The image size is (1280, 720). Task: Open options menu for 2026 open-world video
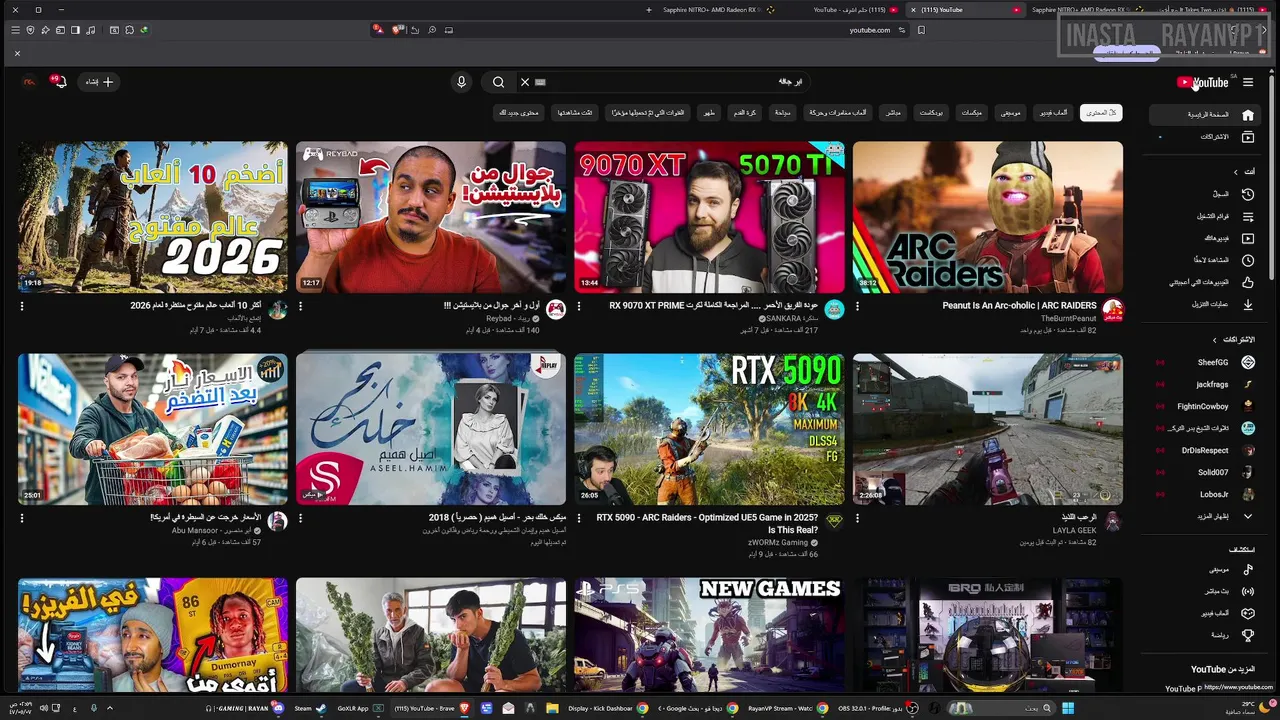click(x=22, y=307)
